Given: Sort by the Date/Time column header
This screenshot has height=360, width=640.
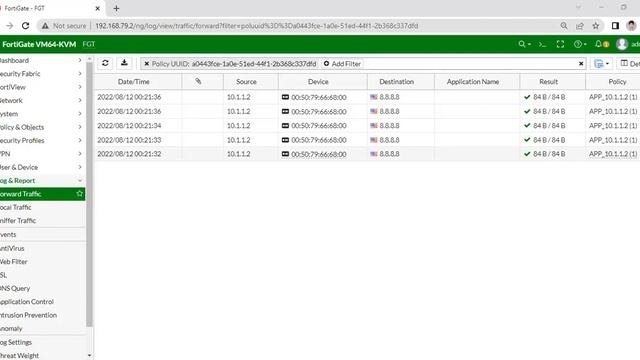Looking at the screenshot, I should 138,82.
